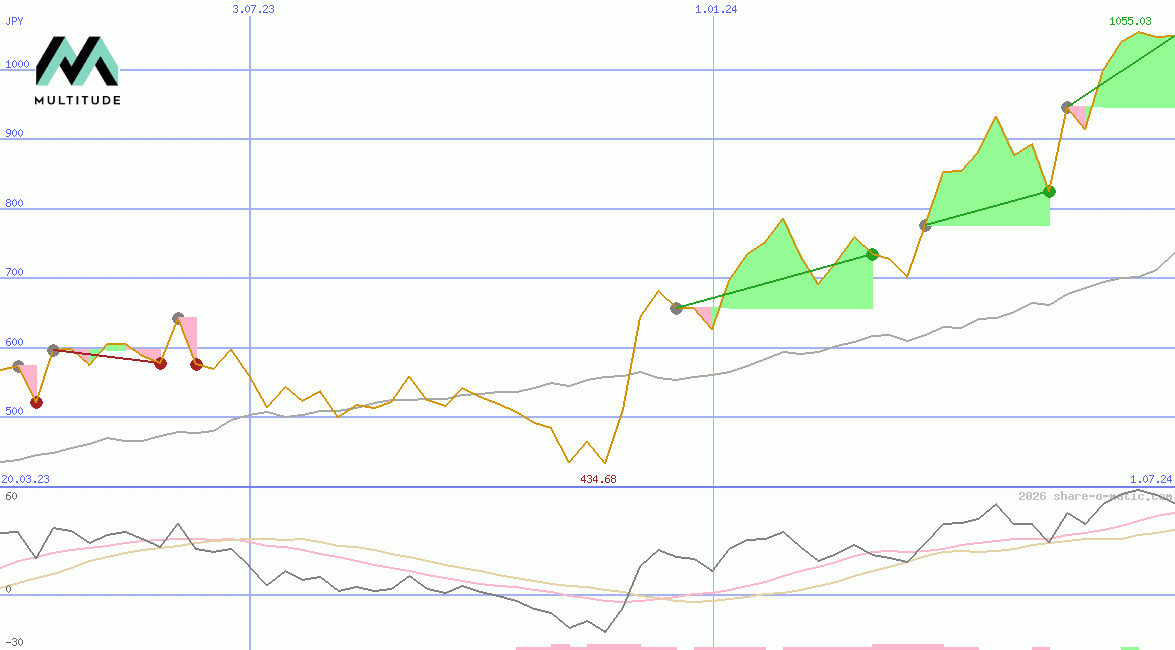The image size is (1175, 650).
Task: Open the share-o-matic.com watermark link
Action: pyautogui.click(x=1095, y=496)
